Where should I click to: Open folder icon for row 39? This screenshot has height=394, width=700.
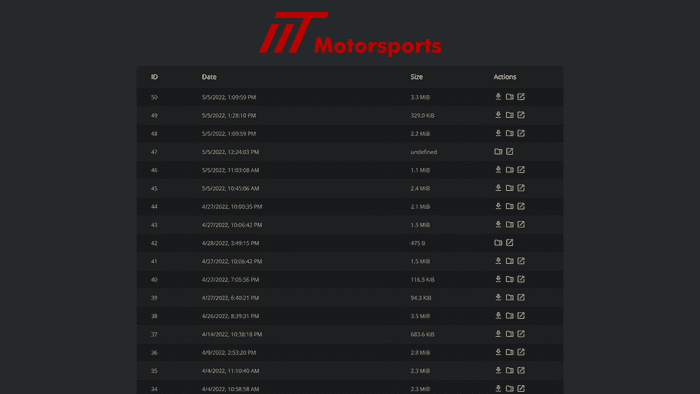pyautogui.click(x=509, y=298)
